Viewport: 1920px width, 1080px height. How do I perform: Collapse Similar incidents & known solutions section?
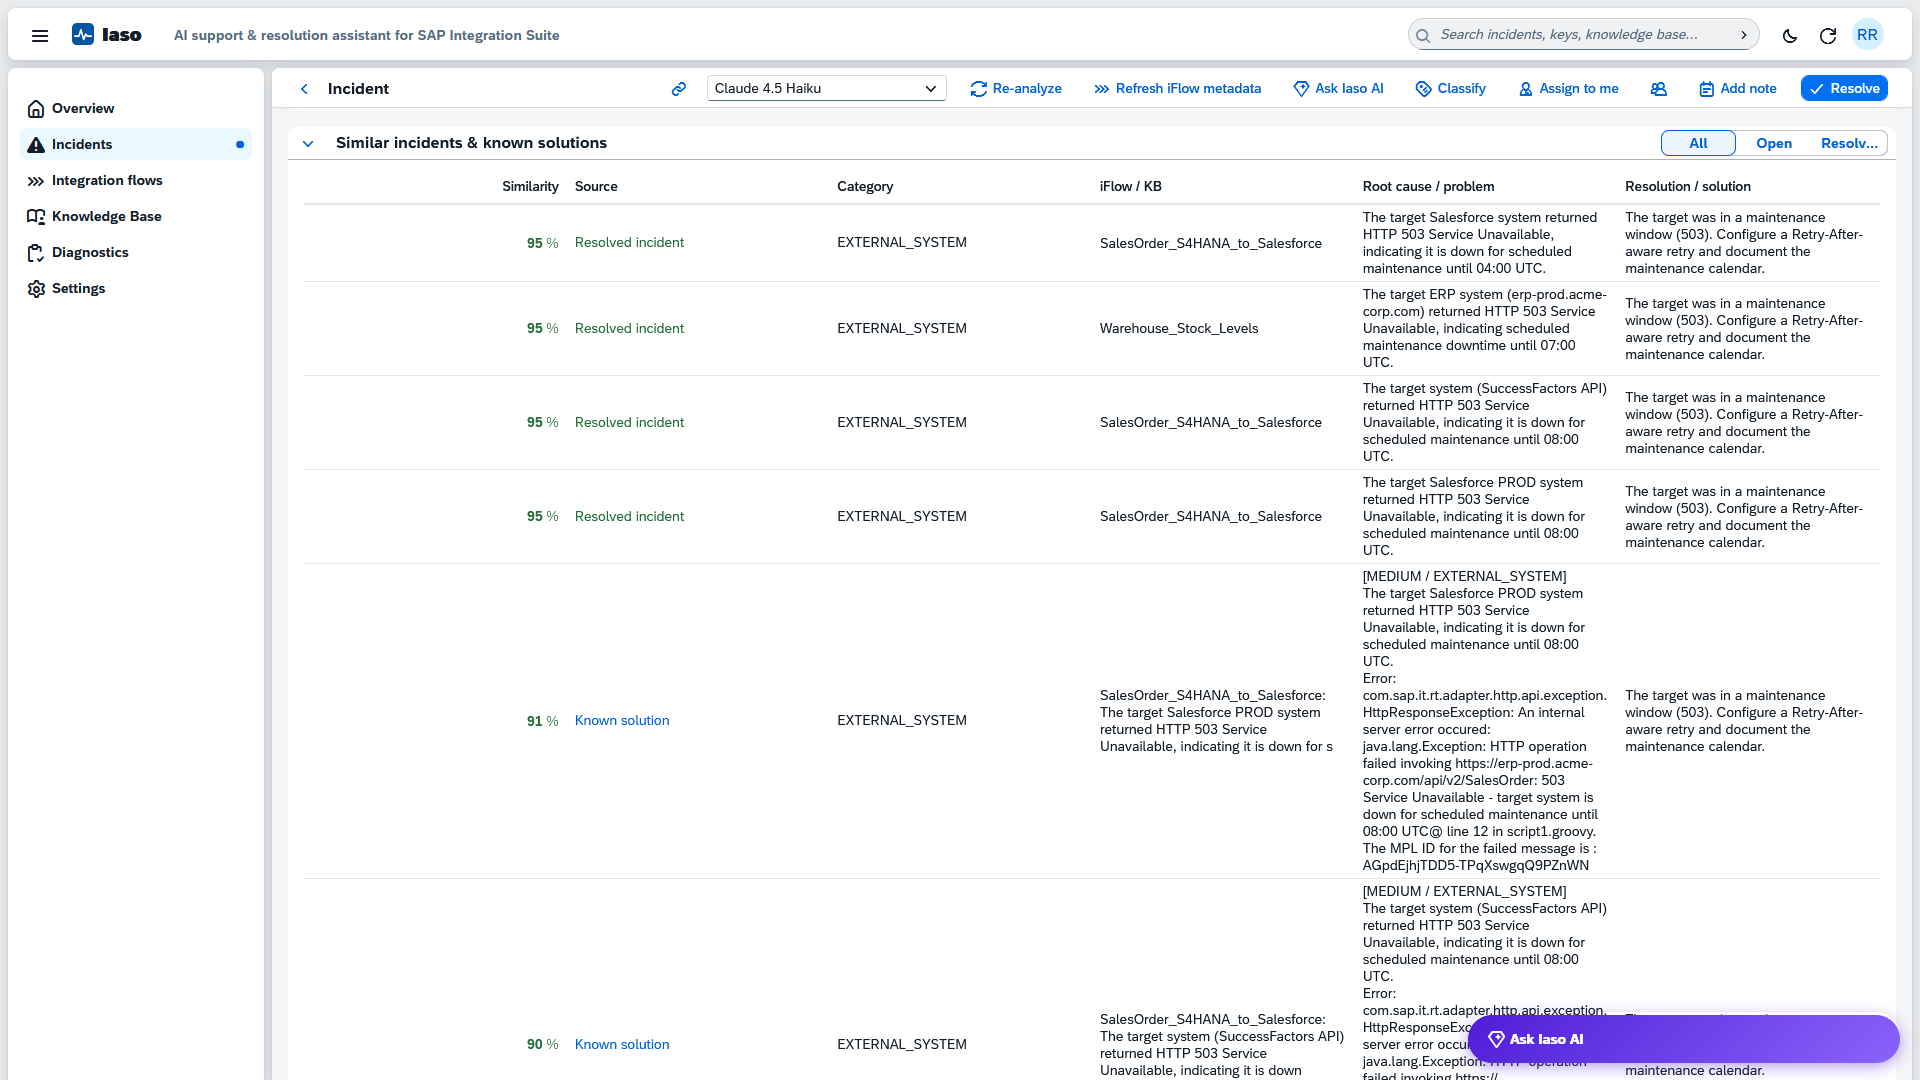[308, 144]
